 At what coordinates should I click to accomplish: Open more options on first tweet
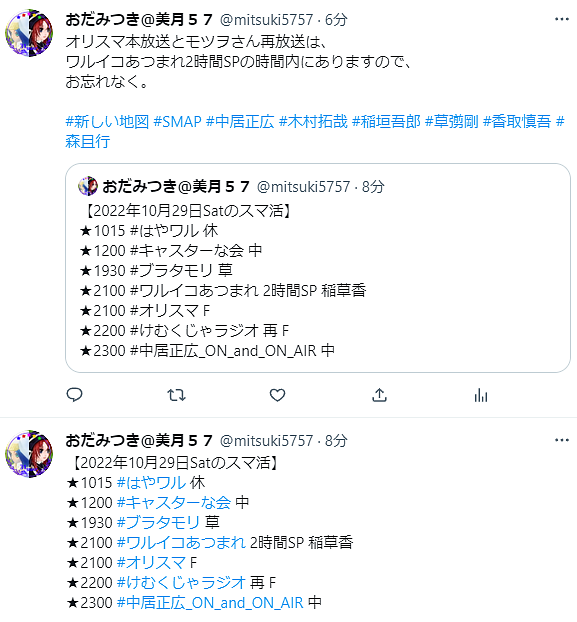562,19
